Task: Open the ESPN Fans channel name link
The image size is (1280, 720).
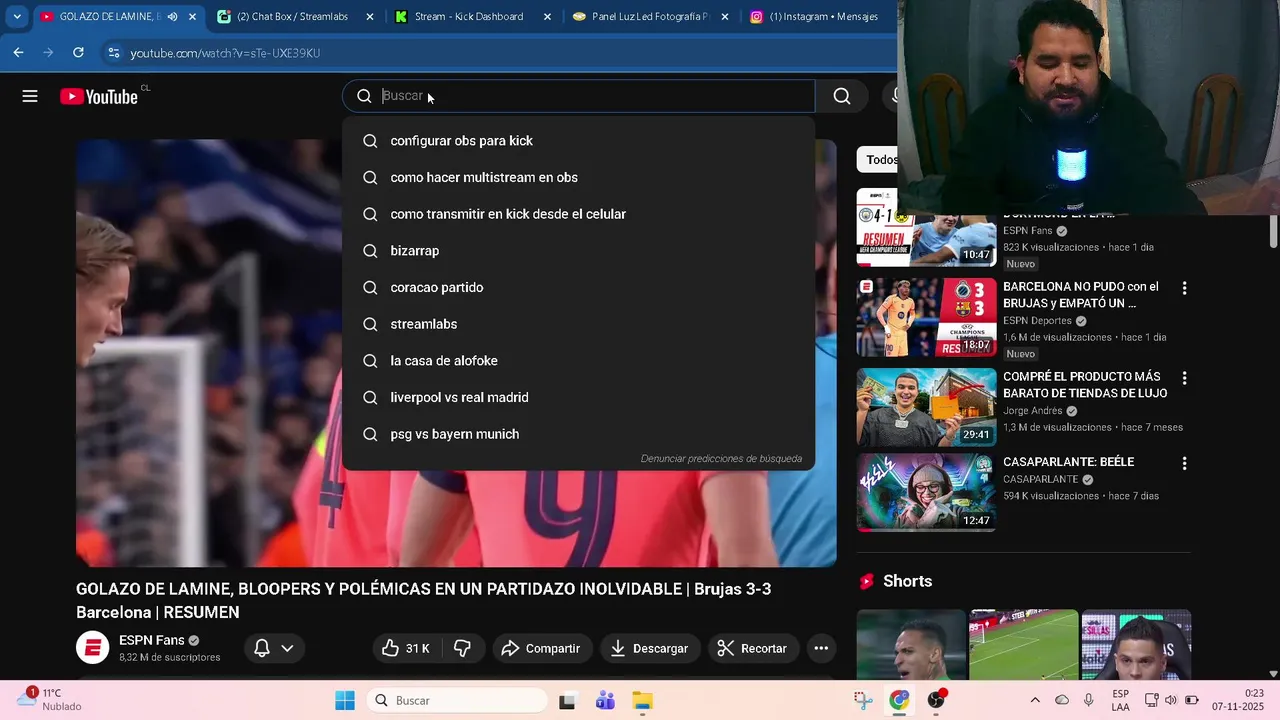Action: coord(151,640)
